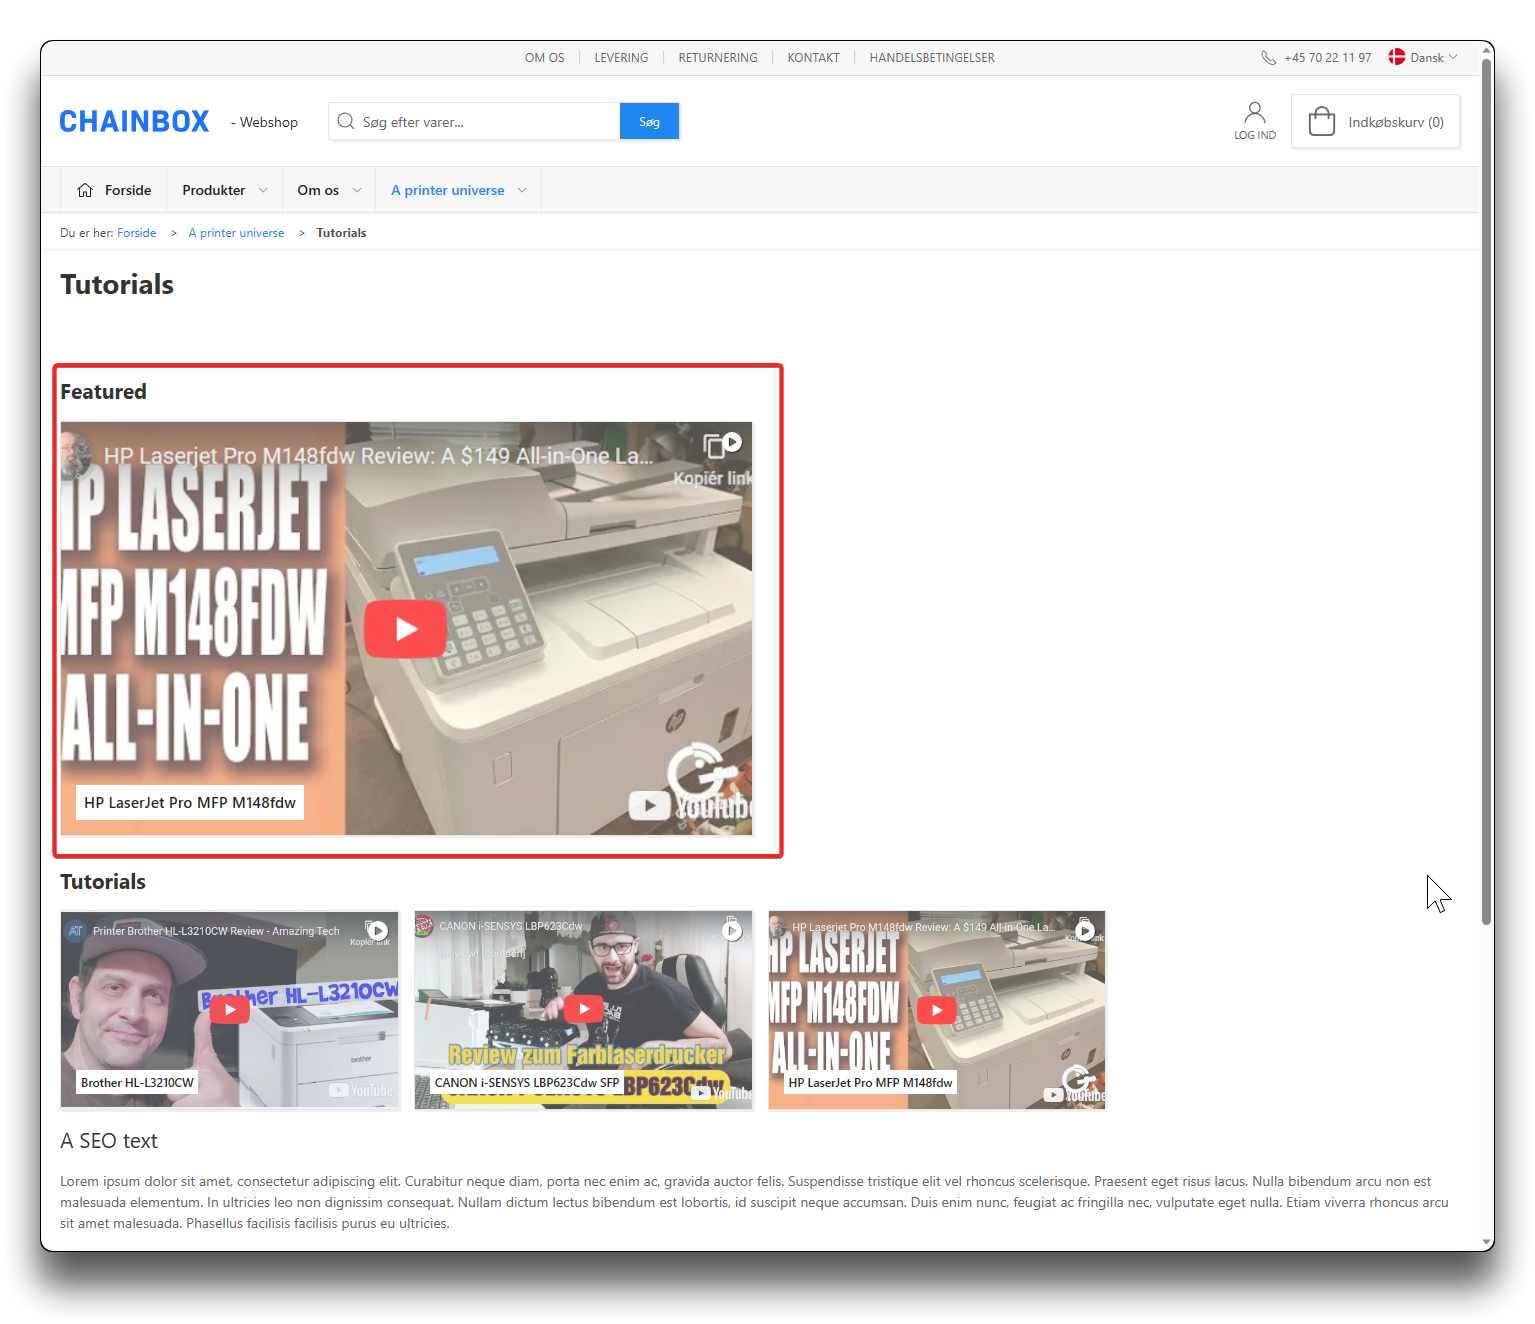The width and height of the screenshot is (1535, 1324).
Task: Expand the Produkter menu dropdown
Action: pyautogui.click(x=263, y=190)
